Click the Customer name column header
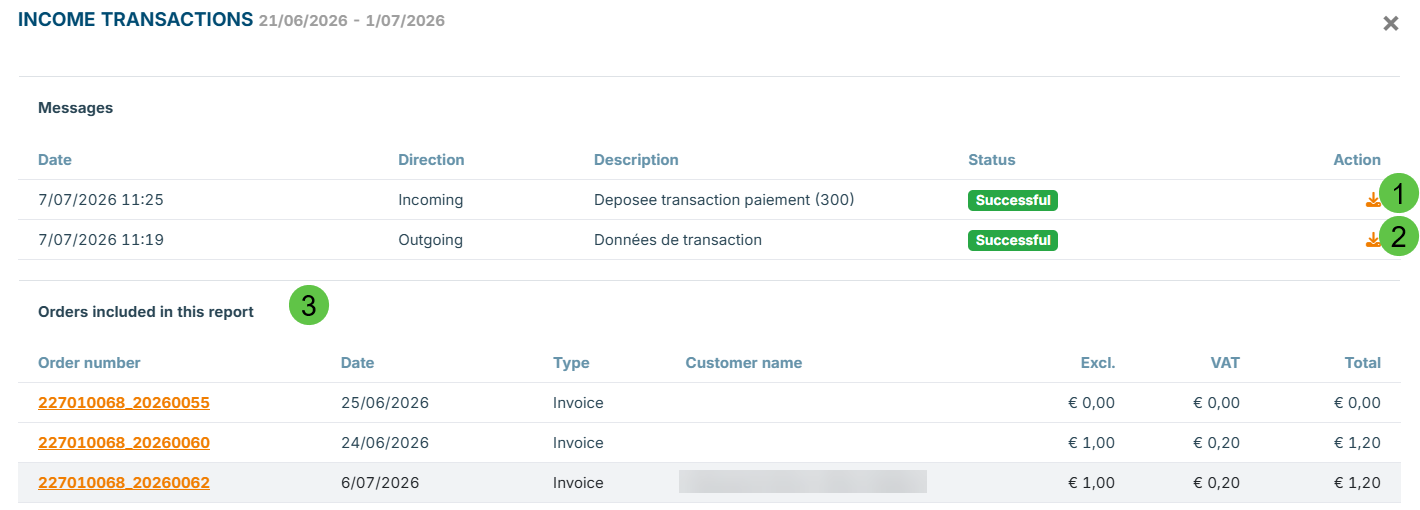Viewport: 1420px width, 510px height. coord(744,363)
